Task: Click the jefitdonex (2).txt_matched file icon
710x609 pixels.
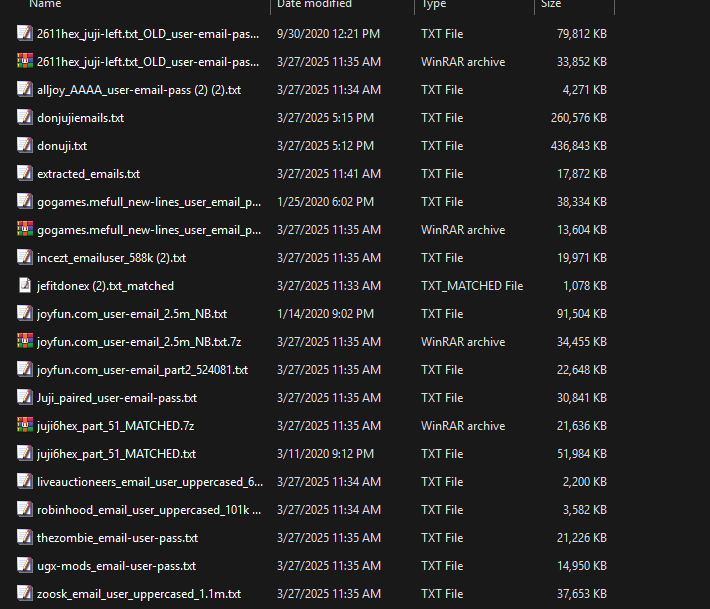Action: pos(24,285)
